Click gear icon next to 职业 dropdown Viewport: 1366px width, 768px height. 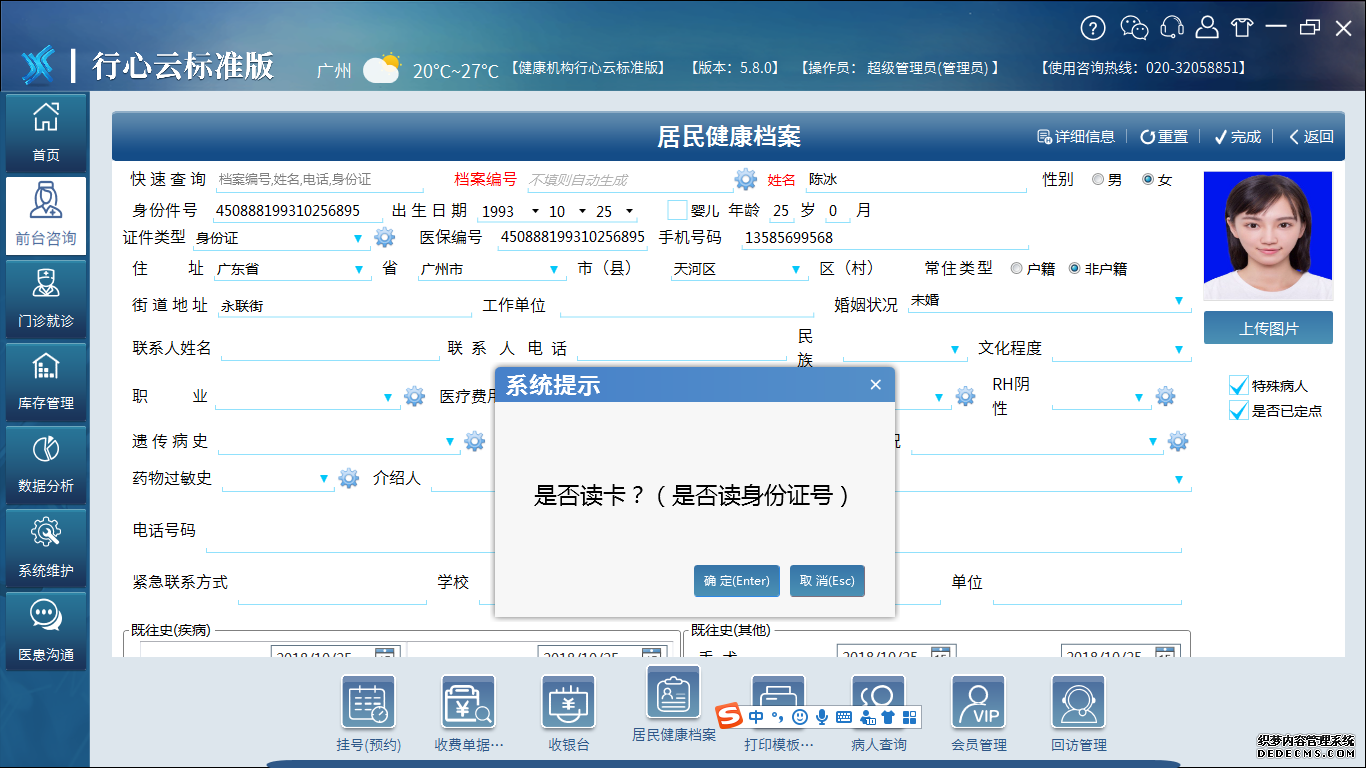(414, 397)
